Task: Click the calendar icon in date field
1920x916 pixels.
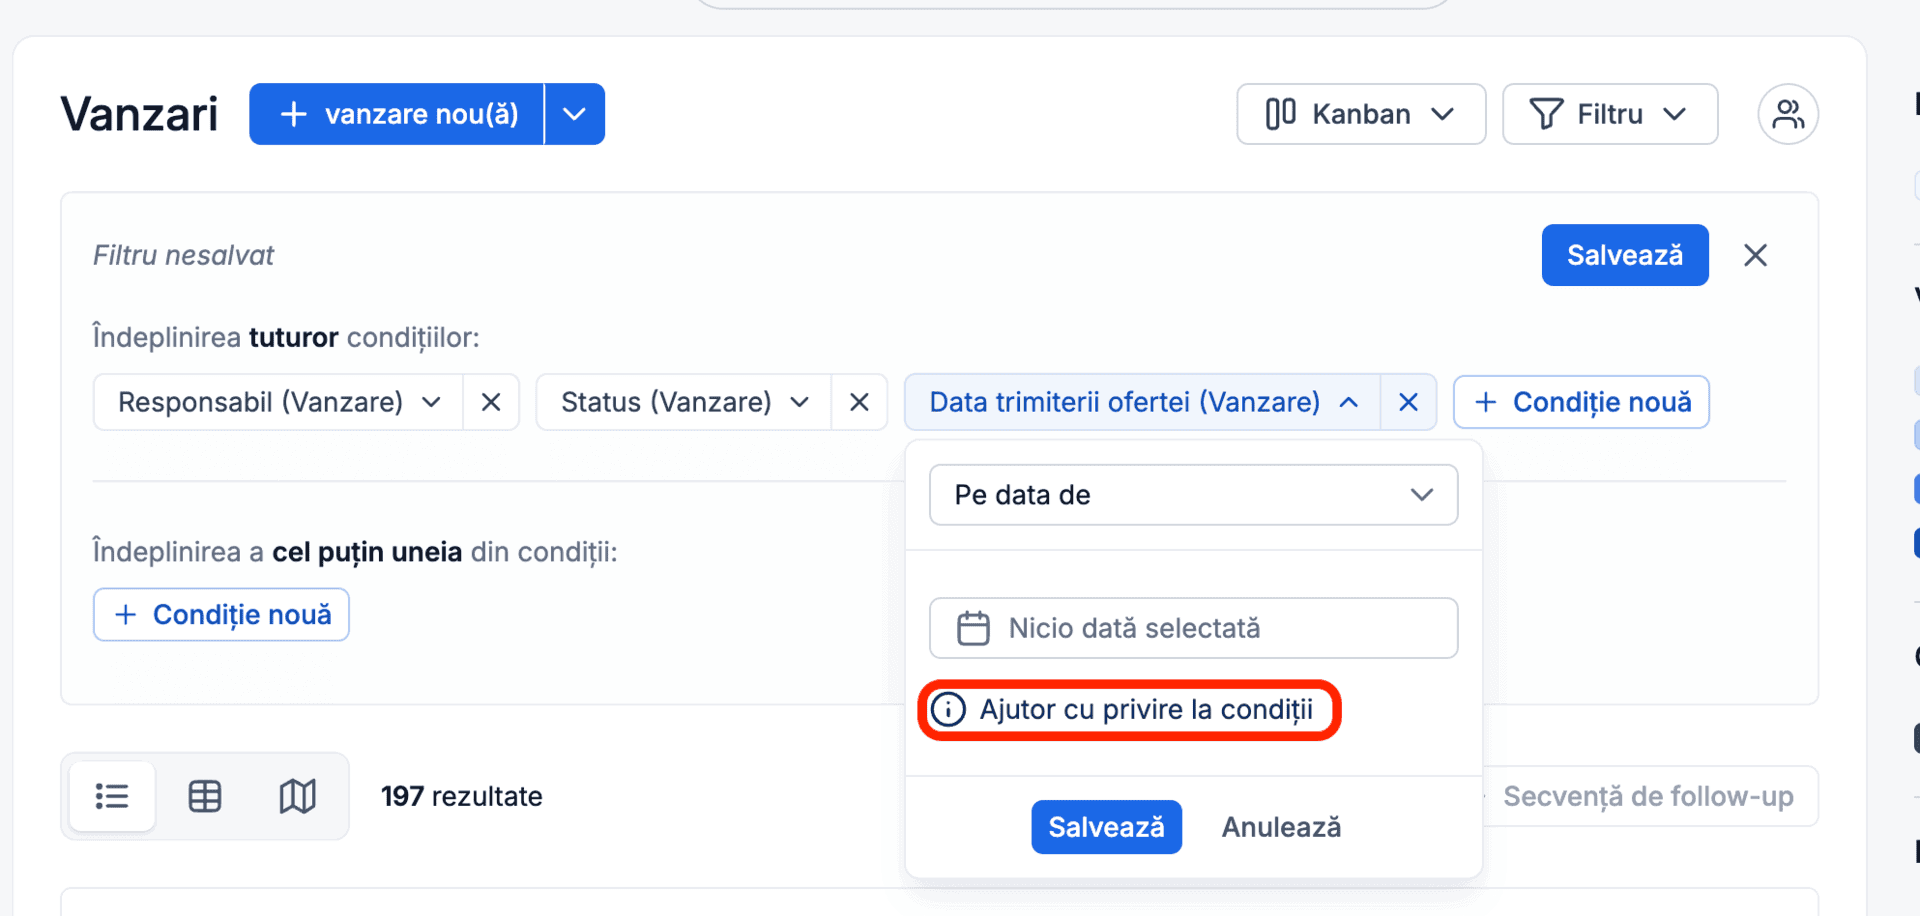Action: click(973, 628)
